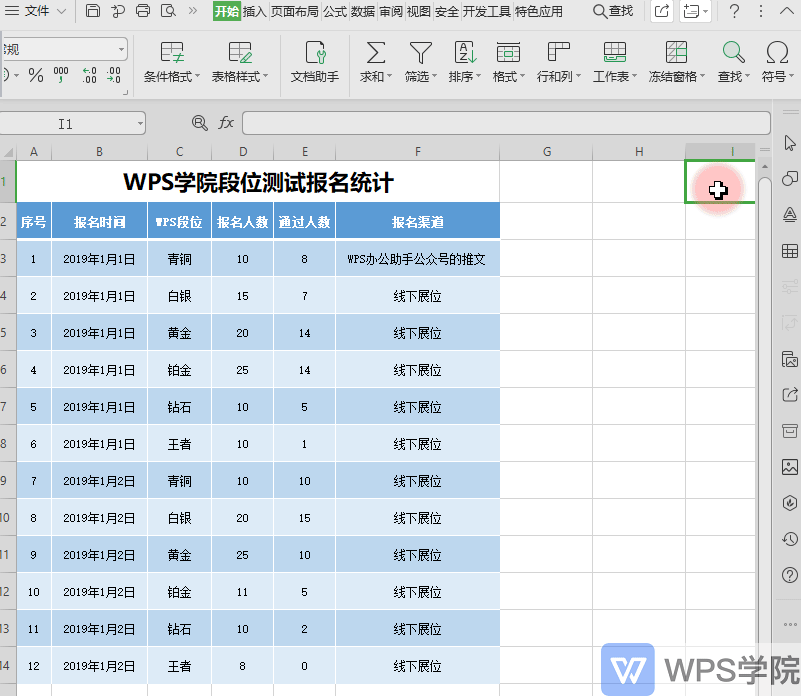This screenshot has width=801, height=696.
Task: Open the more options vertical dots
Action: [x=761, y=11]
